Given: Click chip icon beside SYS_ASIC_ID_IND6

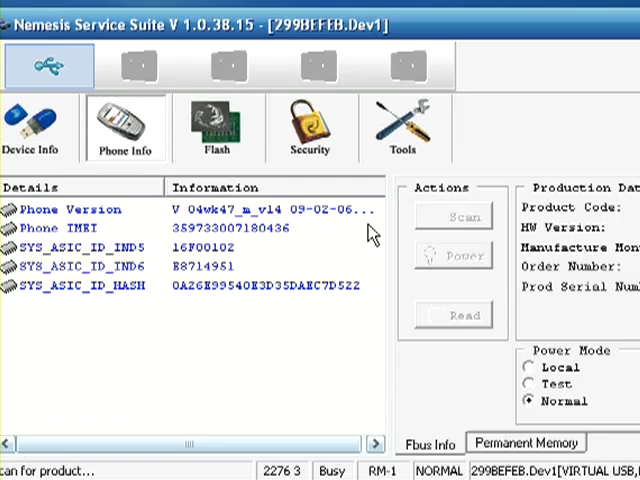Looking at the screenshot, I should coord(9,267).
